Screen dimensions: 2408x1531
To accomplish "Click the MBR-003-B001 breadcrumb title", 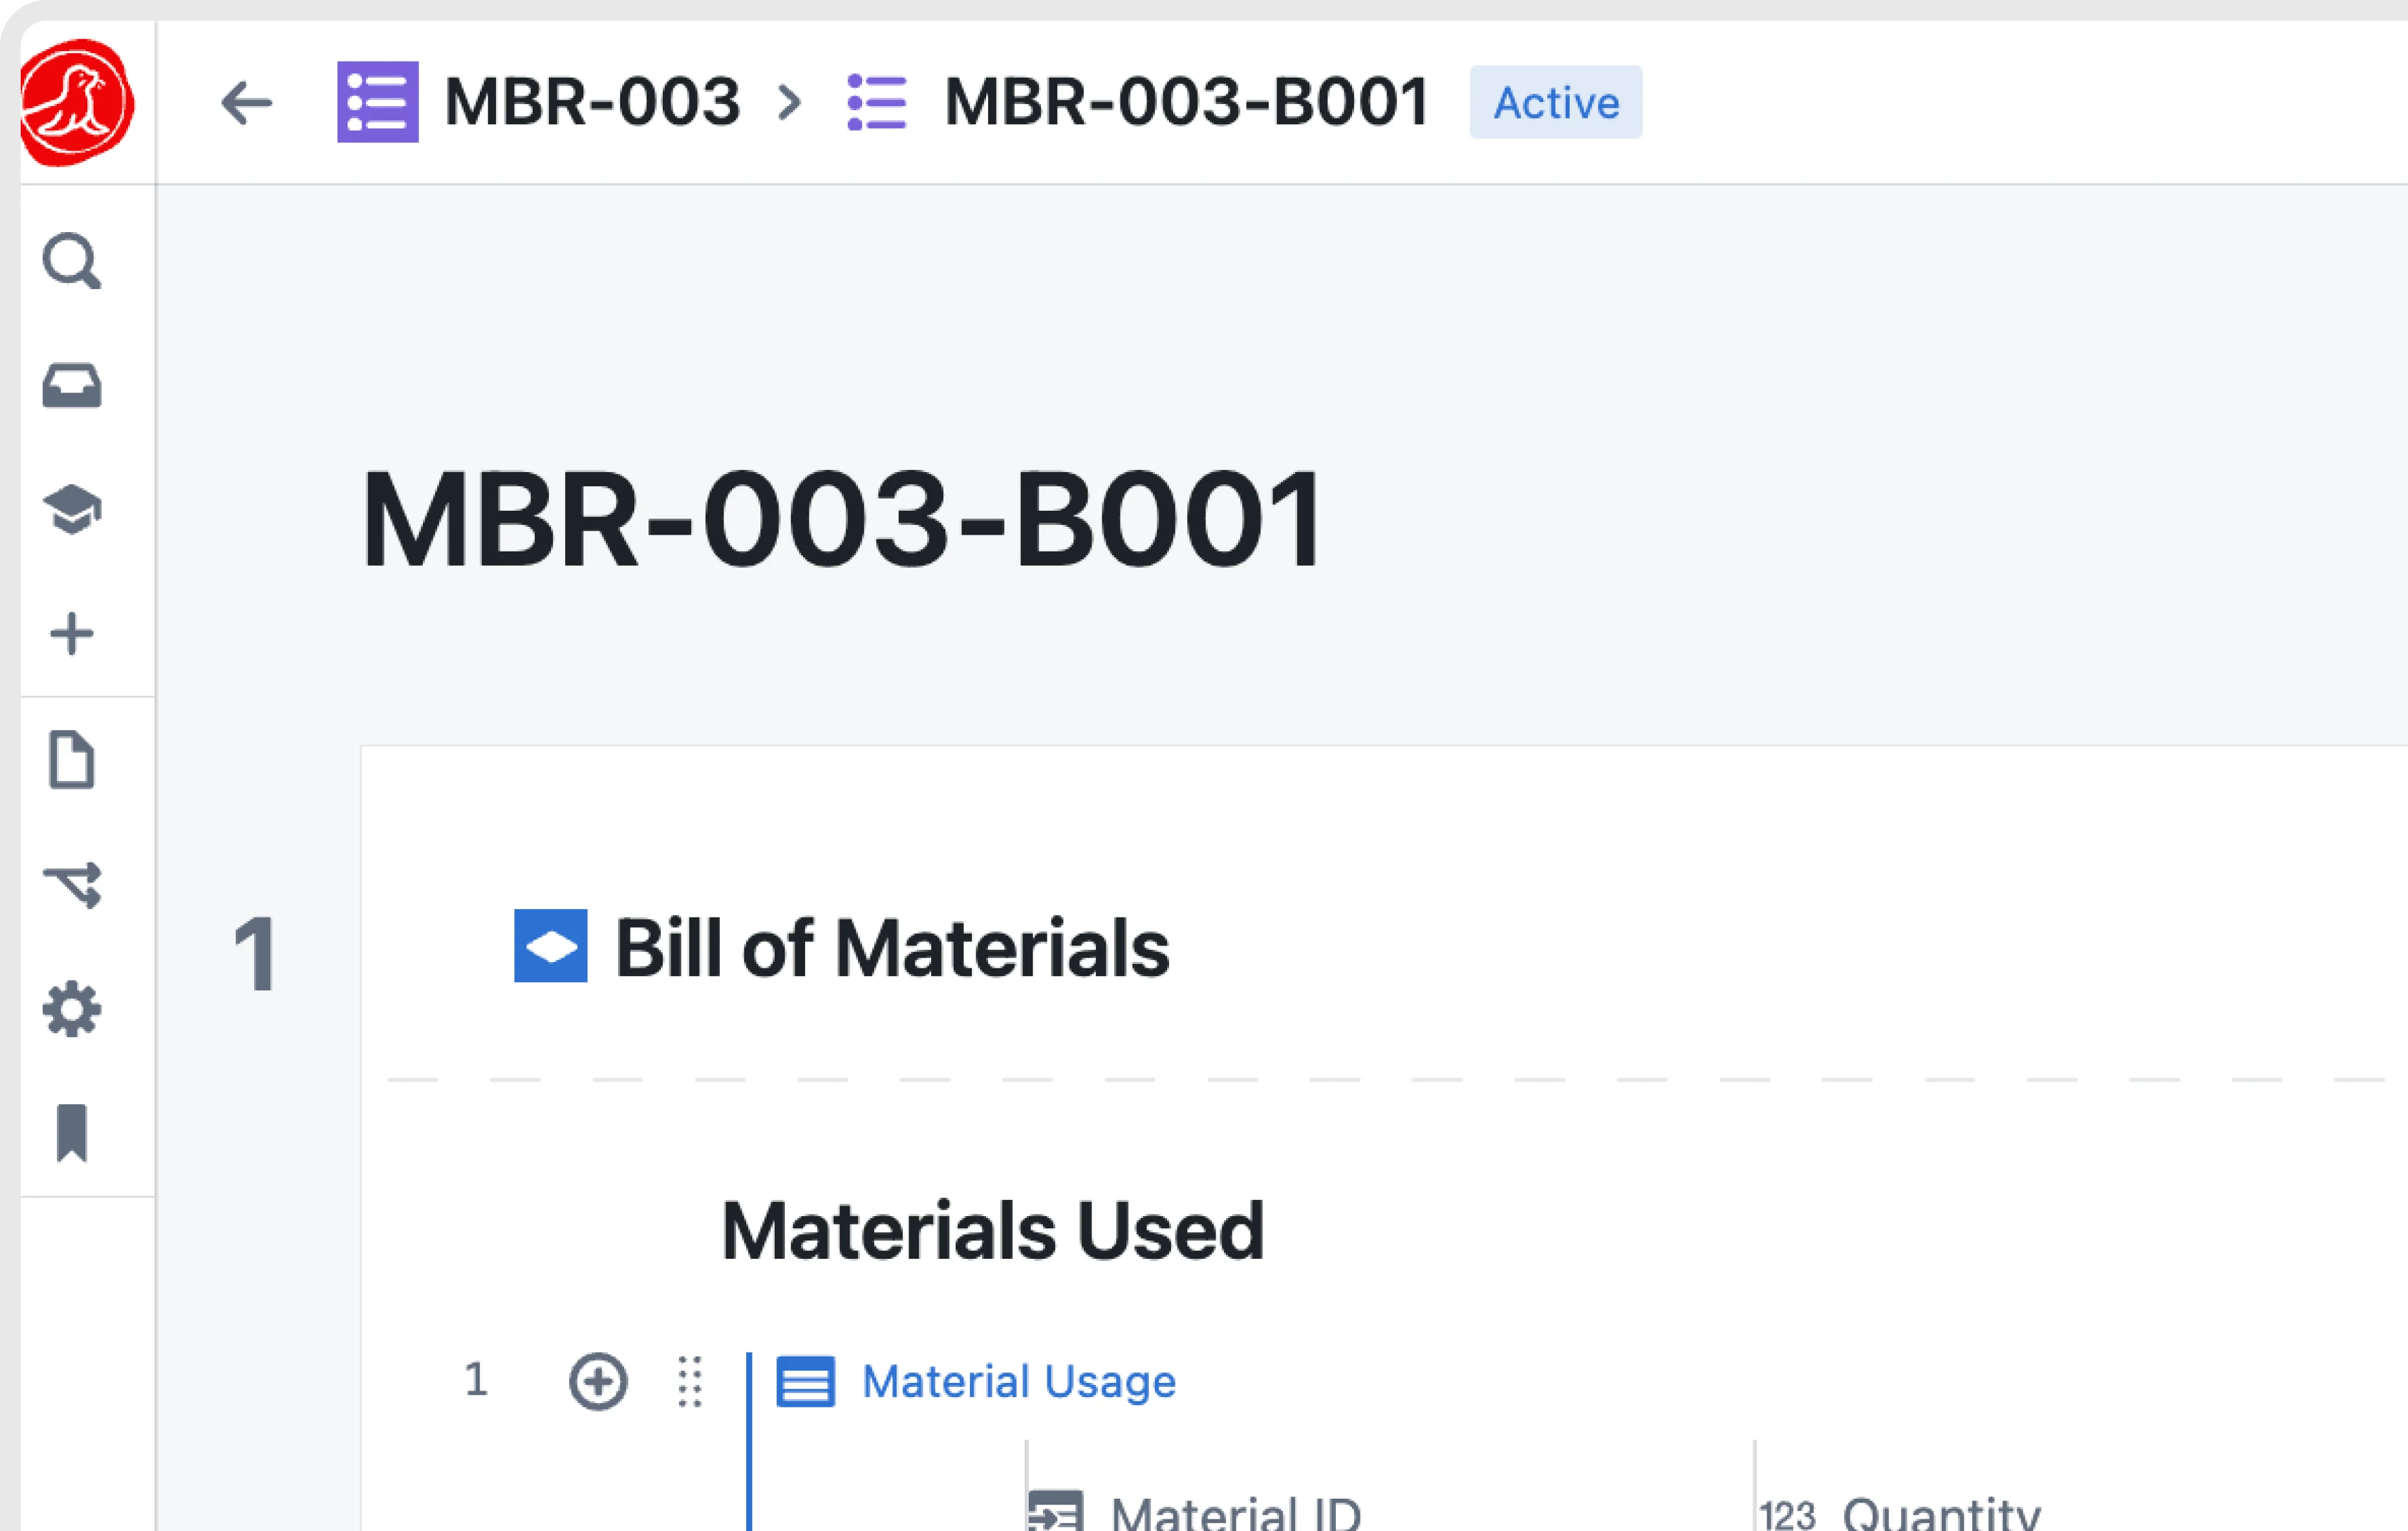I will 1186,102.
